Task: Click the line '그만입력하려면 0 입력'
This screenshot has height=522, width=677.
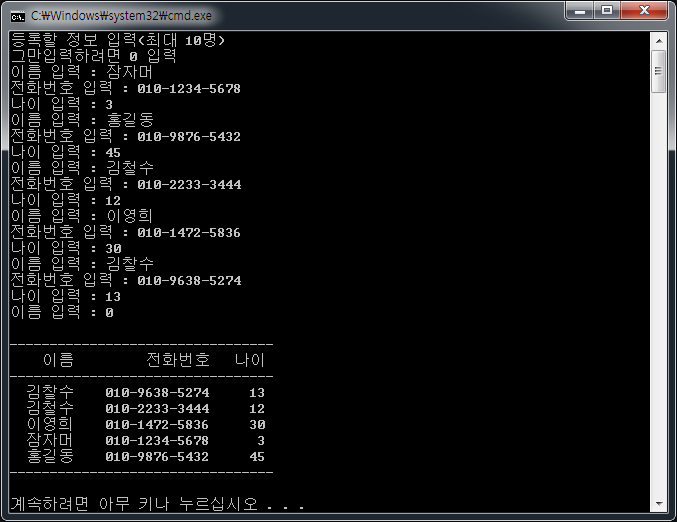Action: (94, 56)
